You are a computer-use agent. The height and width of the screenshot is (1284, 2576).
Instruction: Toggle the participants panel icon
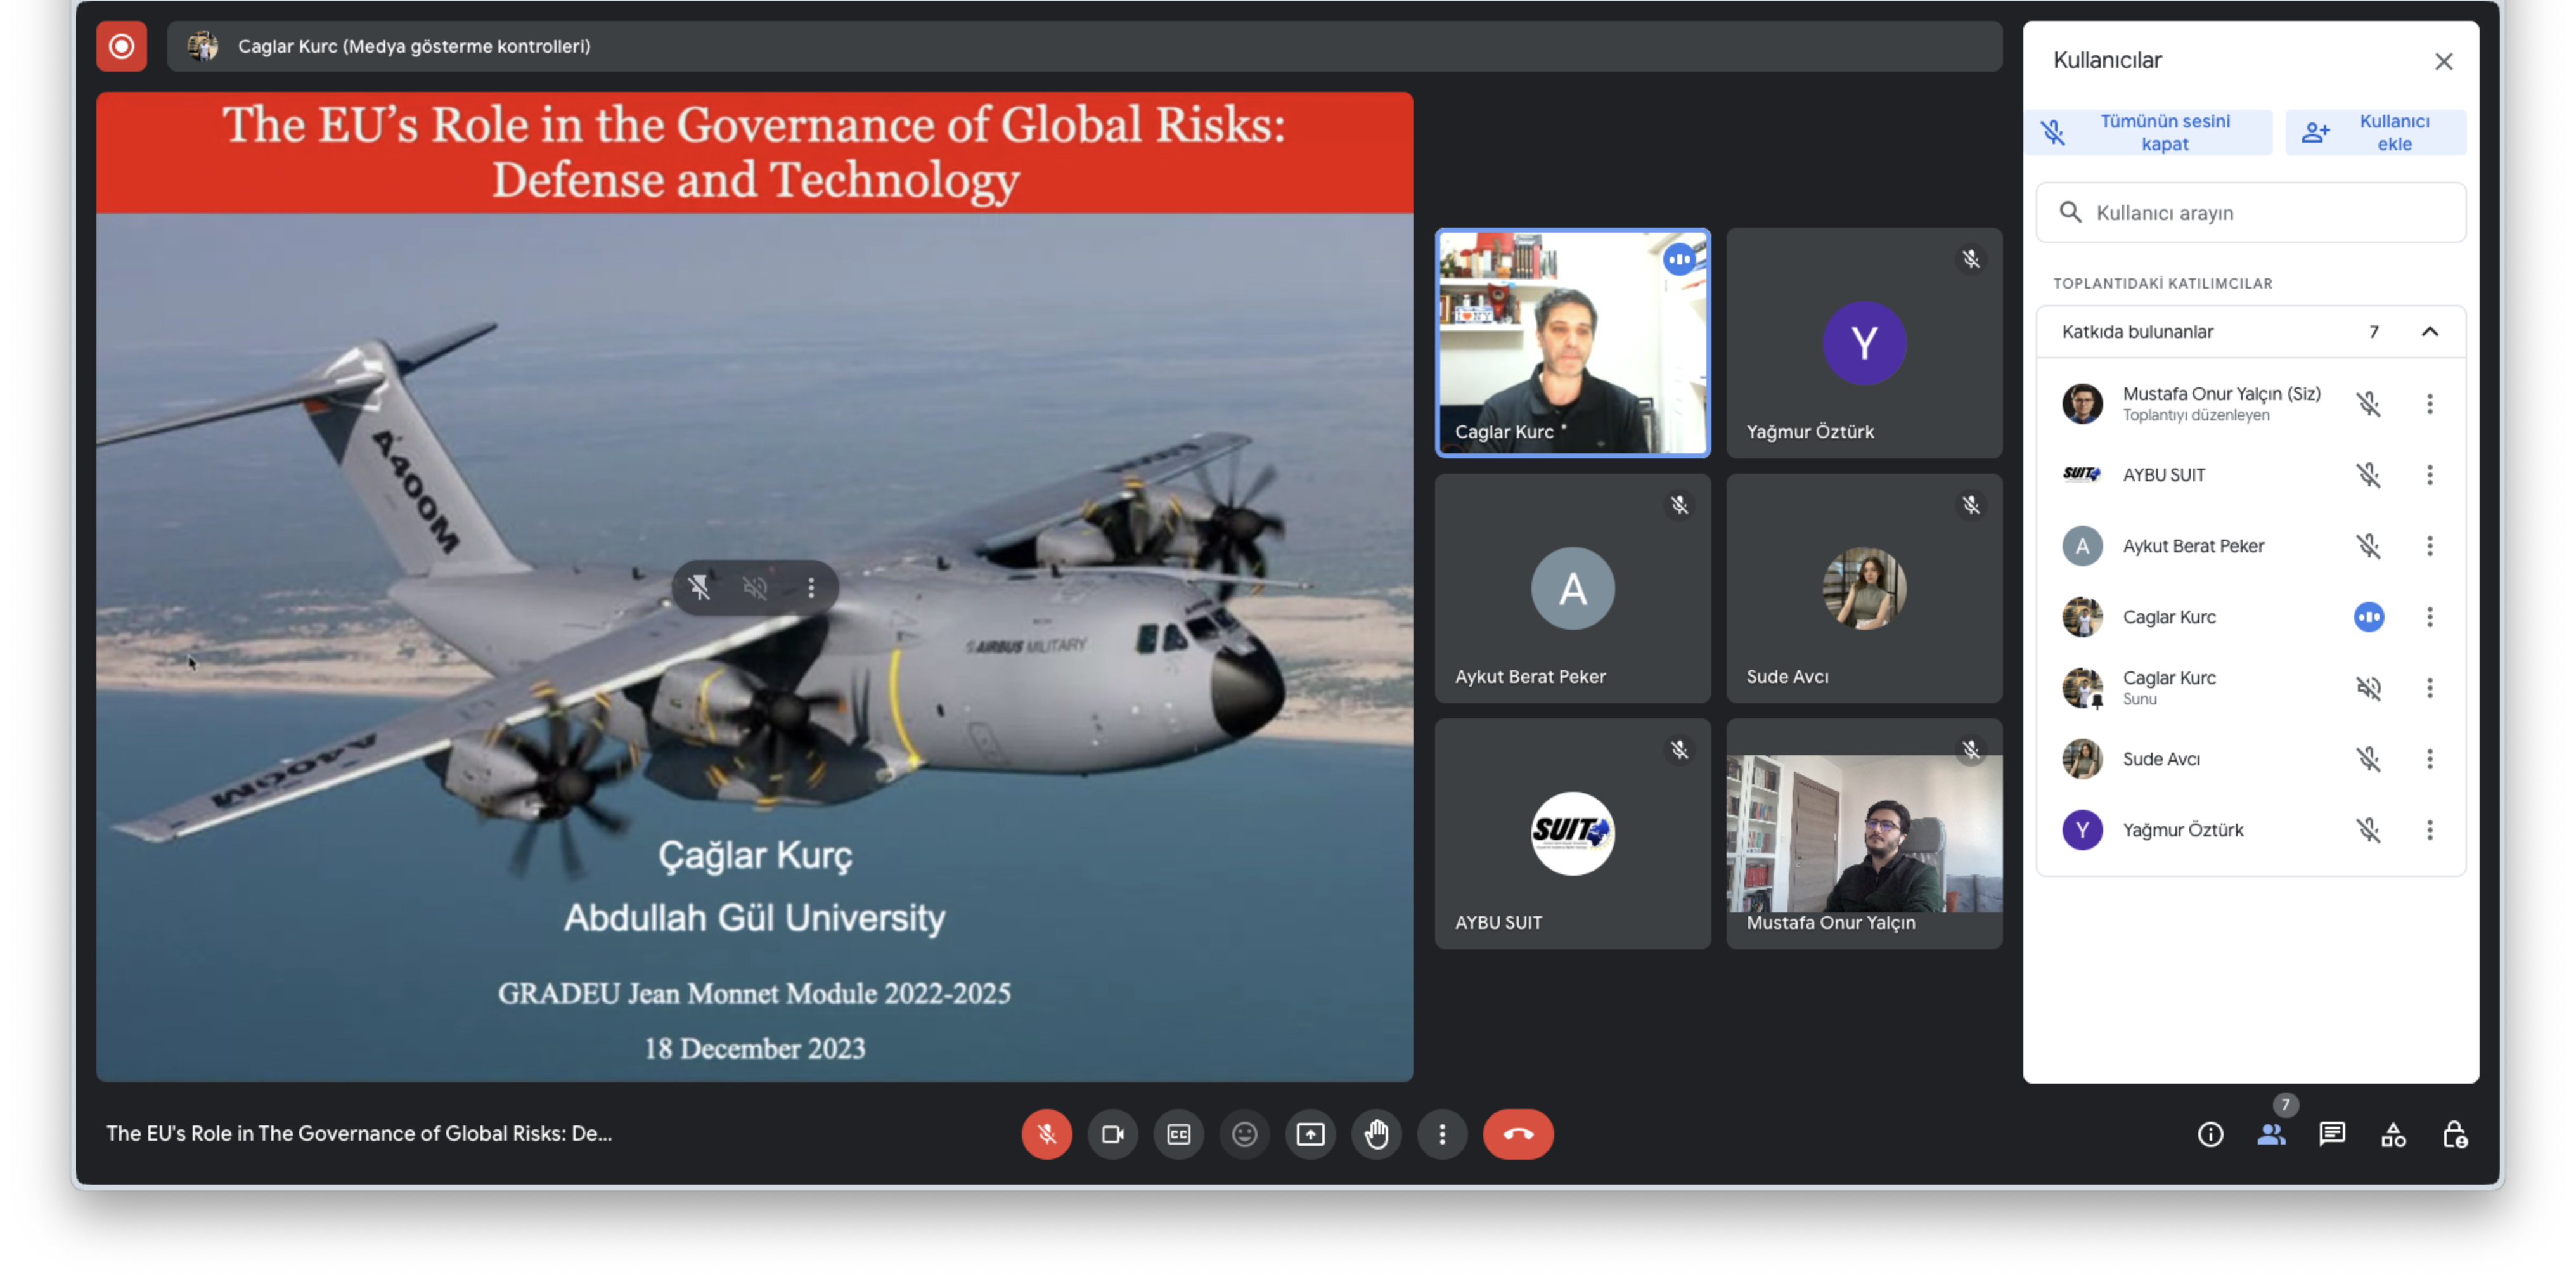2271,1134
